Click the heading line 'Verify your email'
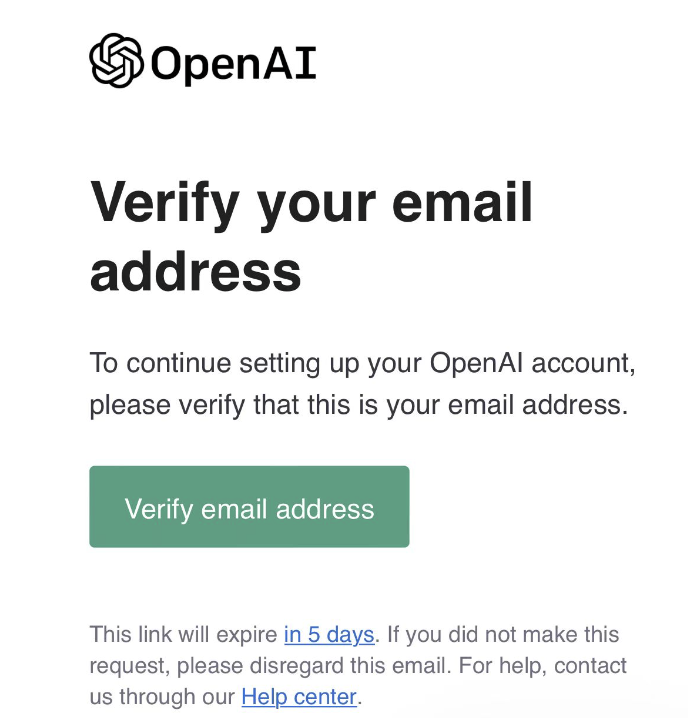This screenshot has height=718, width=688. tap(311, 204)
